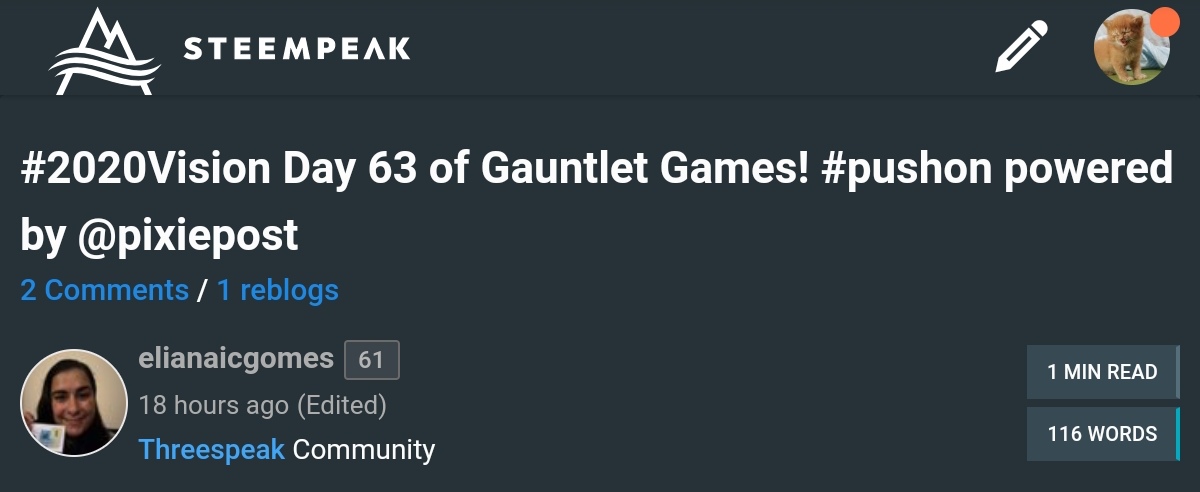1200x492 pixels.
Task: Click the 116 WORDS badge
Action: click(x=1103, y=434)
